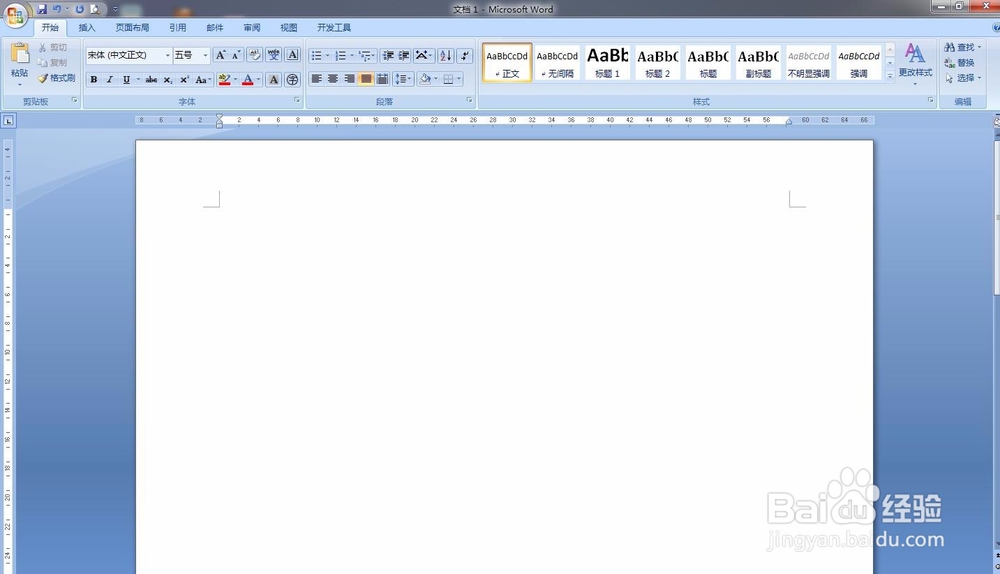Apply distributed alignment
Screen dimensions: 1000x574
tap(383, 79)
